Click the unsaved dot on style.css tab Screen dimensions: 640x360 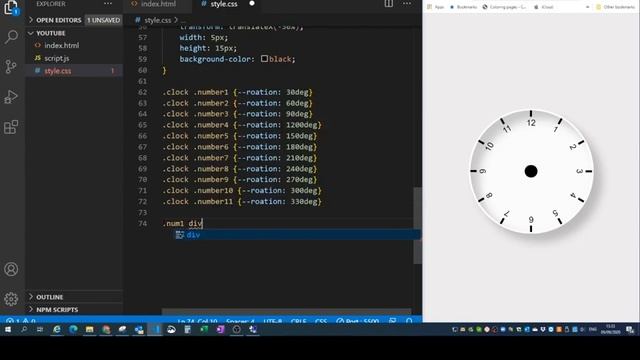(252, 3)
